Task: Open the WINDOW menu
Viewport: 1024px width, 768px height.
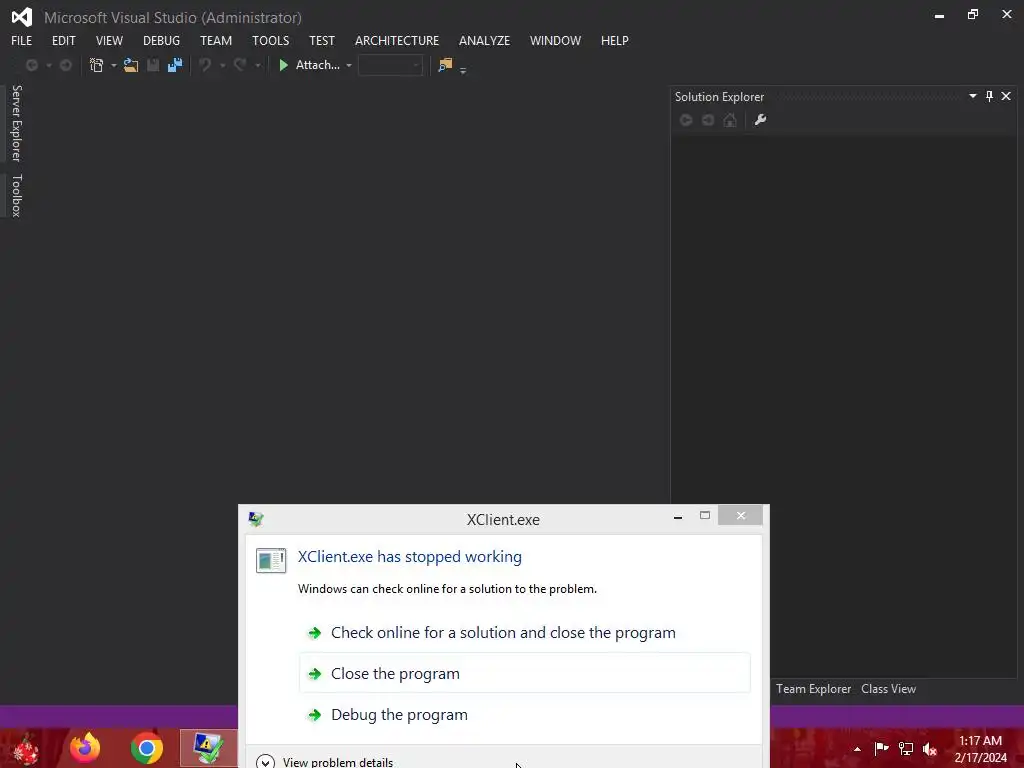Action: click(x=555, y=40)
